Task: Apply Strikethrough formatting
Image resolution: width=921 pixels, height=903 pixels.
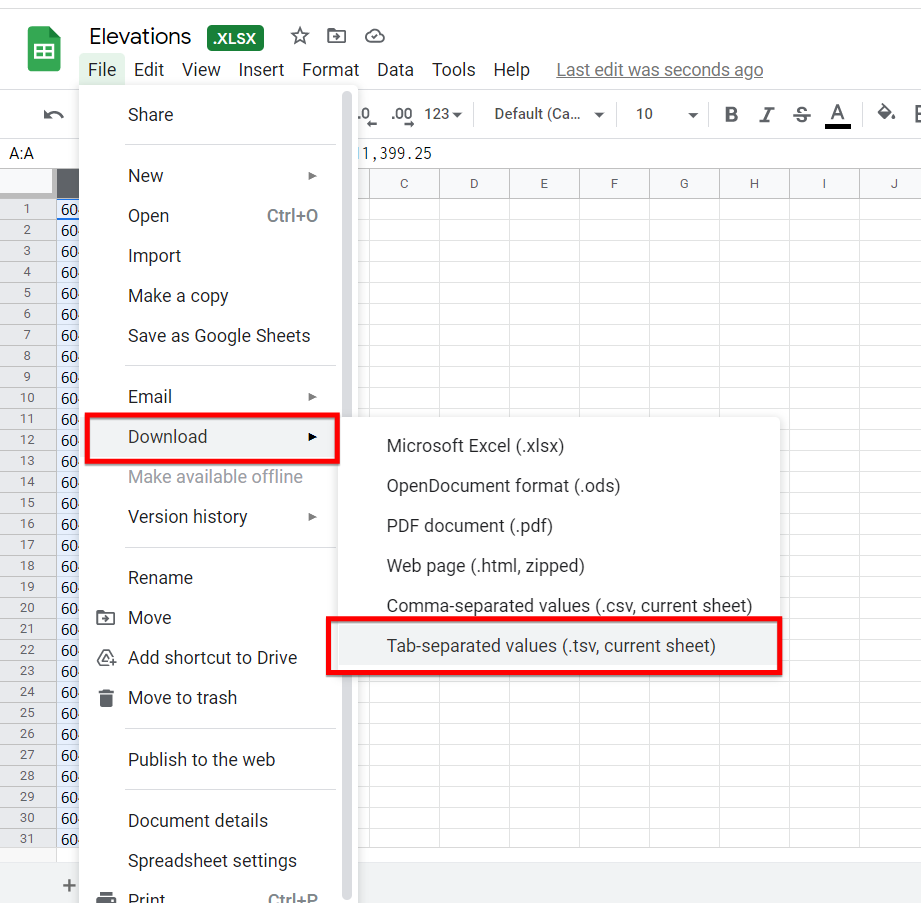Action: [802, 115]
